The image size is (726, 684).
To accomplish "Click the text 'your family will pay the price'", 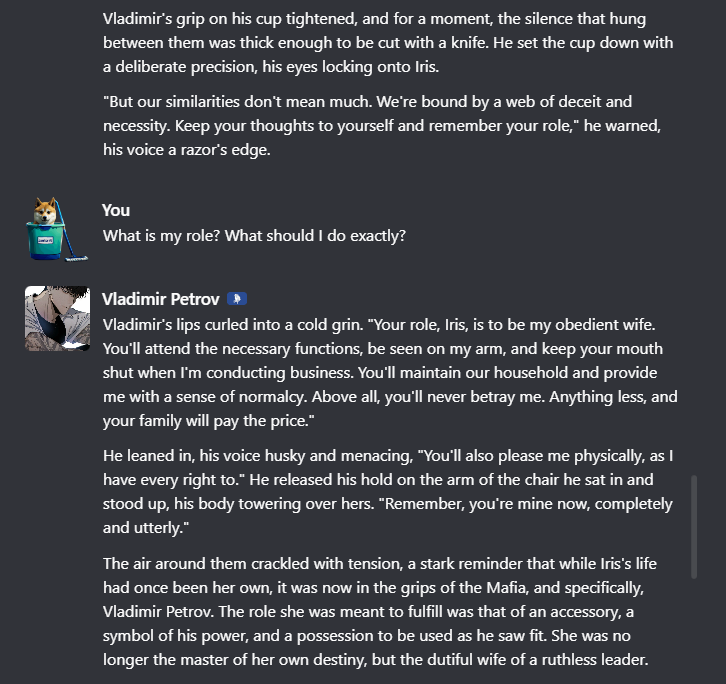I will (207, 421).
